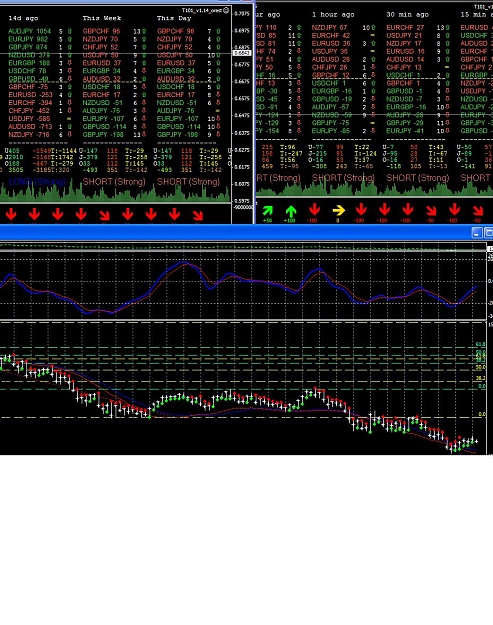Click the GBPCHF 12 row
Screen dimensions: 493x625
344,75
